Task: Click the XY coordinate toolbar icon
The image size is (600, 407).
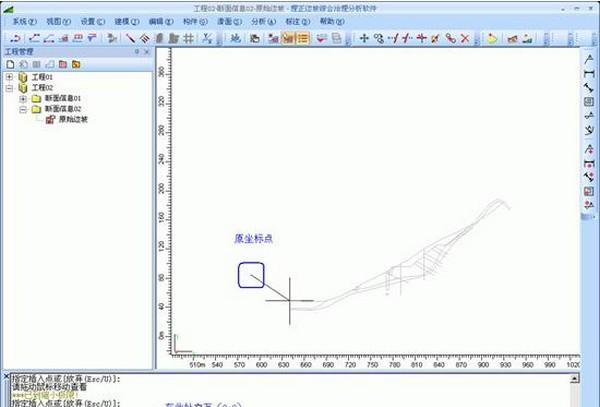Action: coord(207,38)
